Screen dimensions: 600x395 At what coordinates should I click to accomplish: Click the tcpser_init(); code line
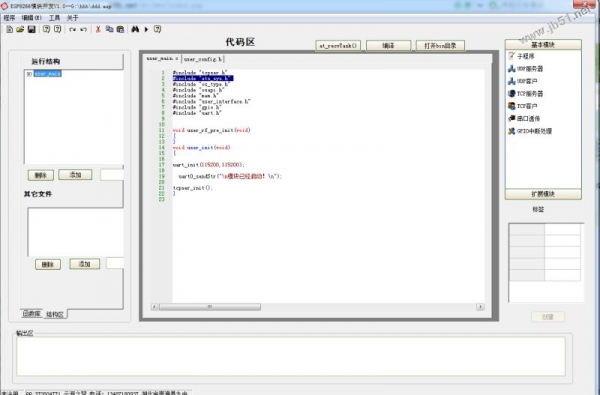coord(192,188)
